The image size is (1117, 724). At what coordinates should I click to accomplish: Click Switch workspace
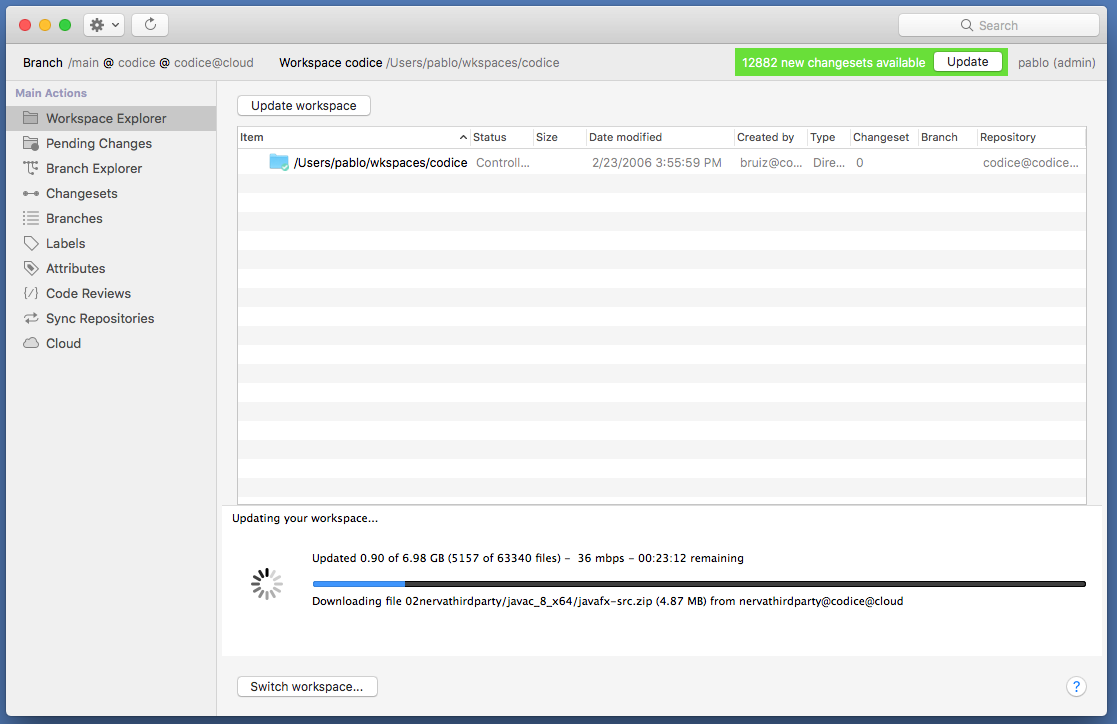click(x=306, y=686)
